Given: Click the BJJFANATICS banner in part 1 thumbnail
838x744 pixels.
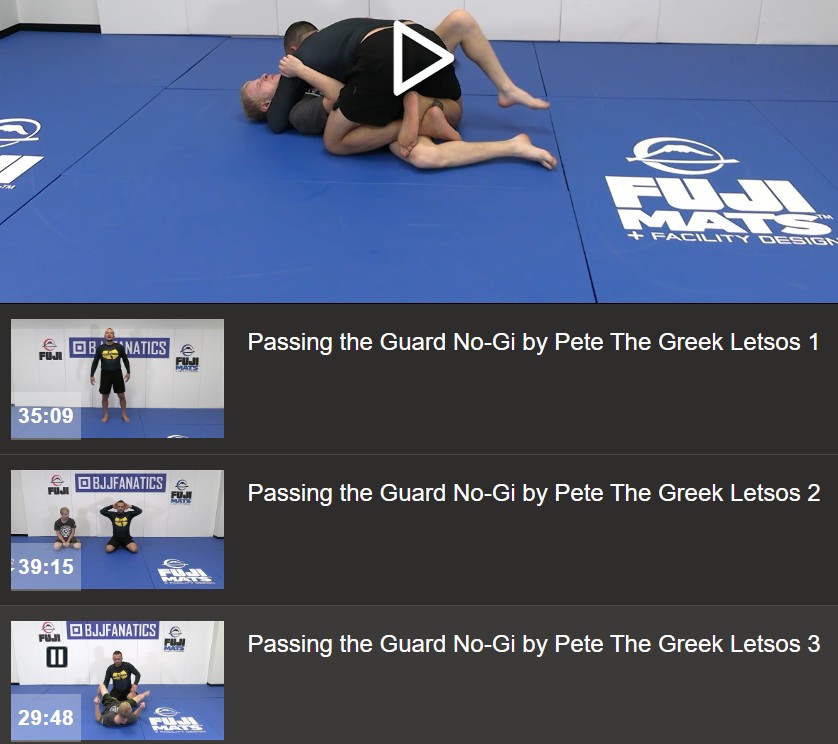Looking at the screenshot, I should click(120, 348).
